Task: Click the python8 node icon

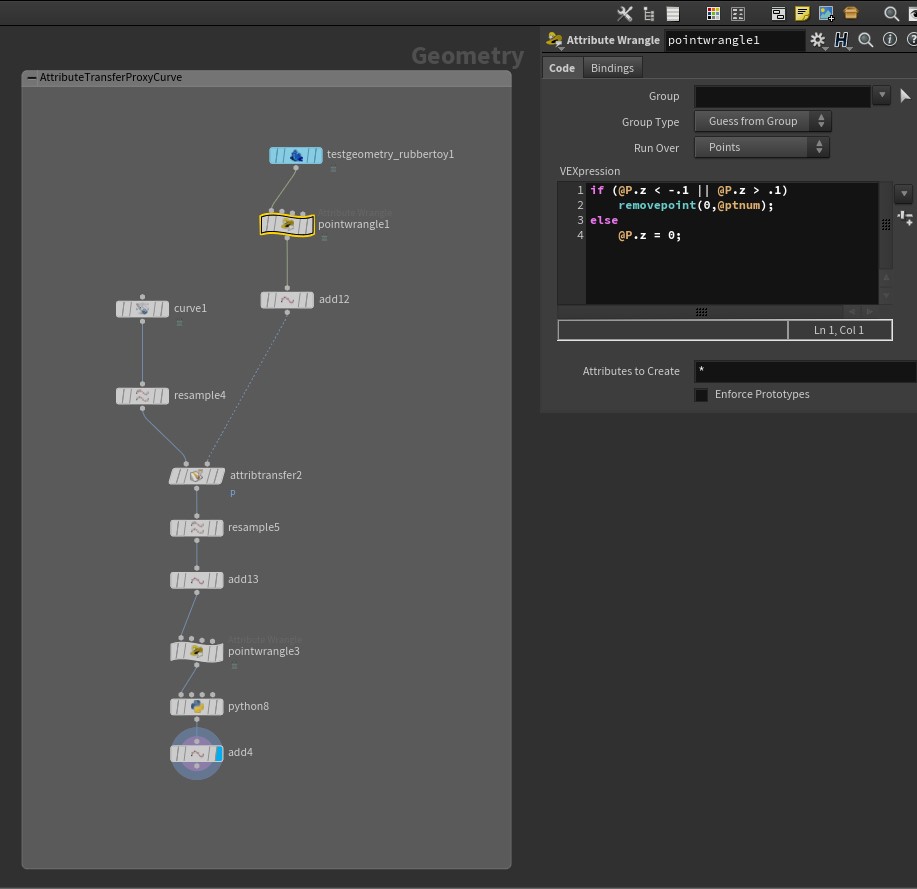Action: pyautogui.click(x=197, y=707)
